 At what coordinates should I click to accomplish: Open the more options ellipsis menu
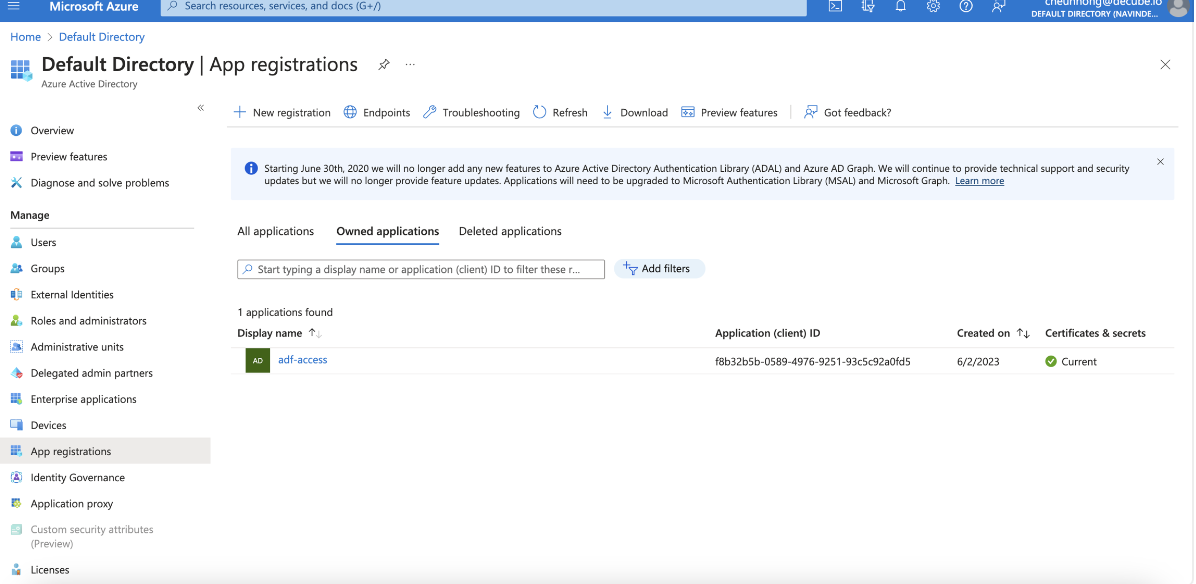[x=410, y=65]
